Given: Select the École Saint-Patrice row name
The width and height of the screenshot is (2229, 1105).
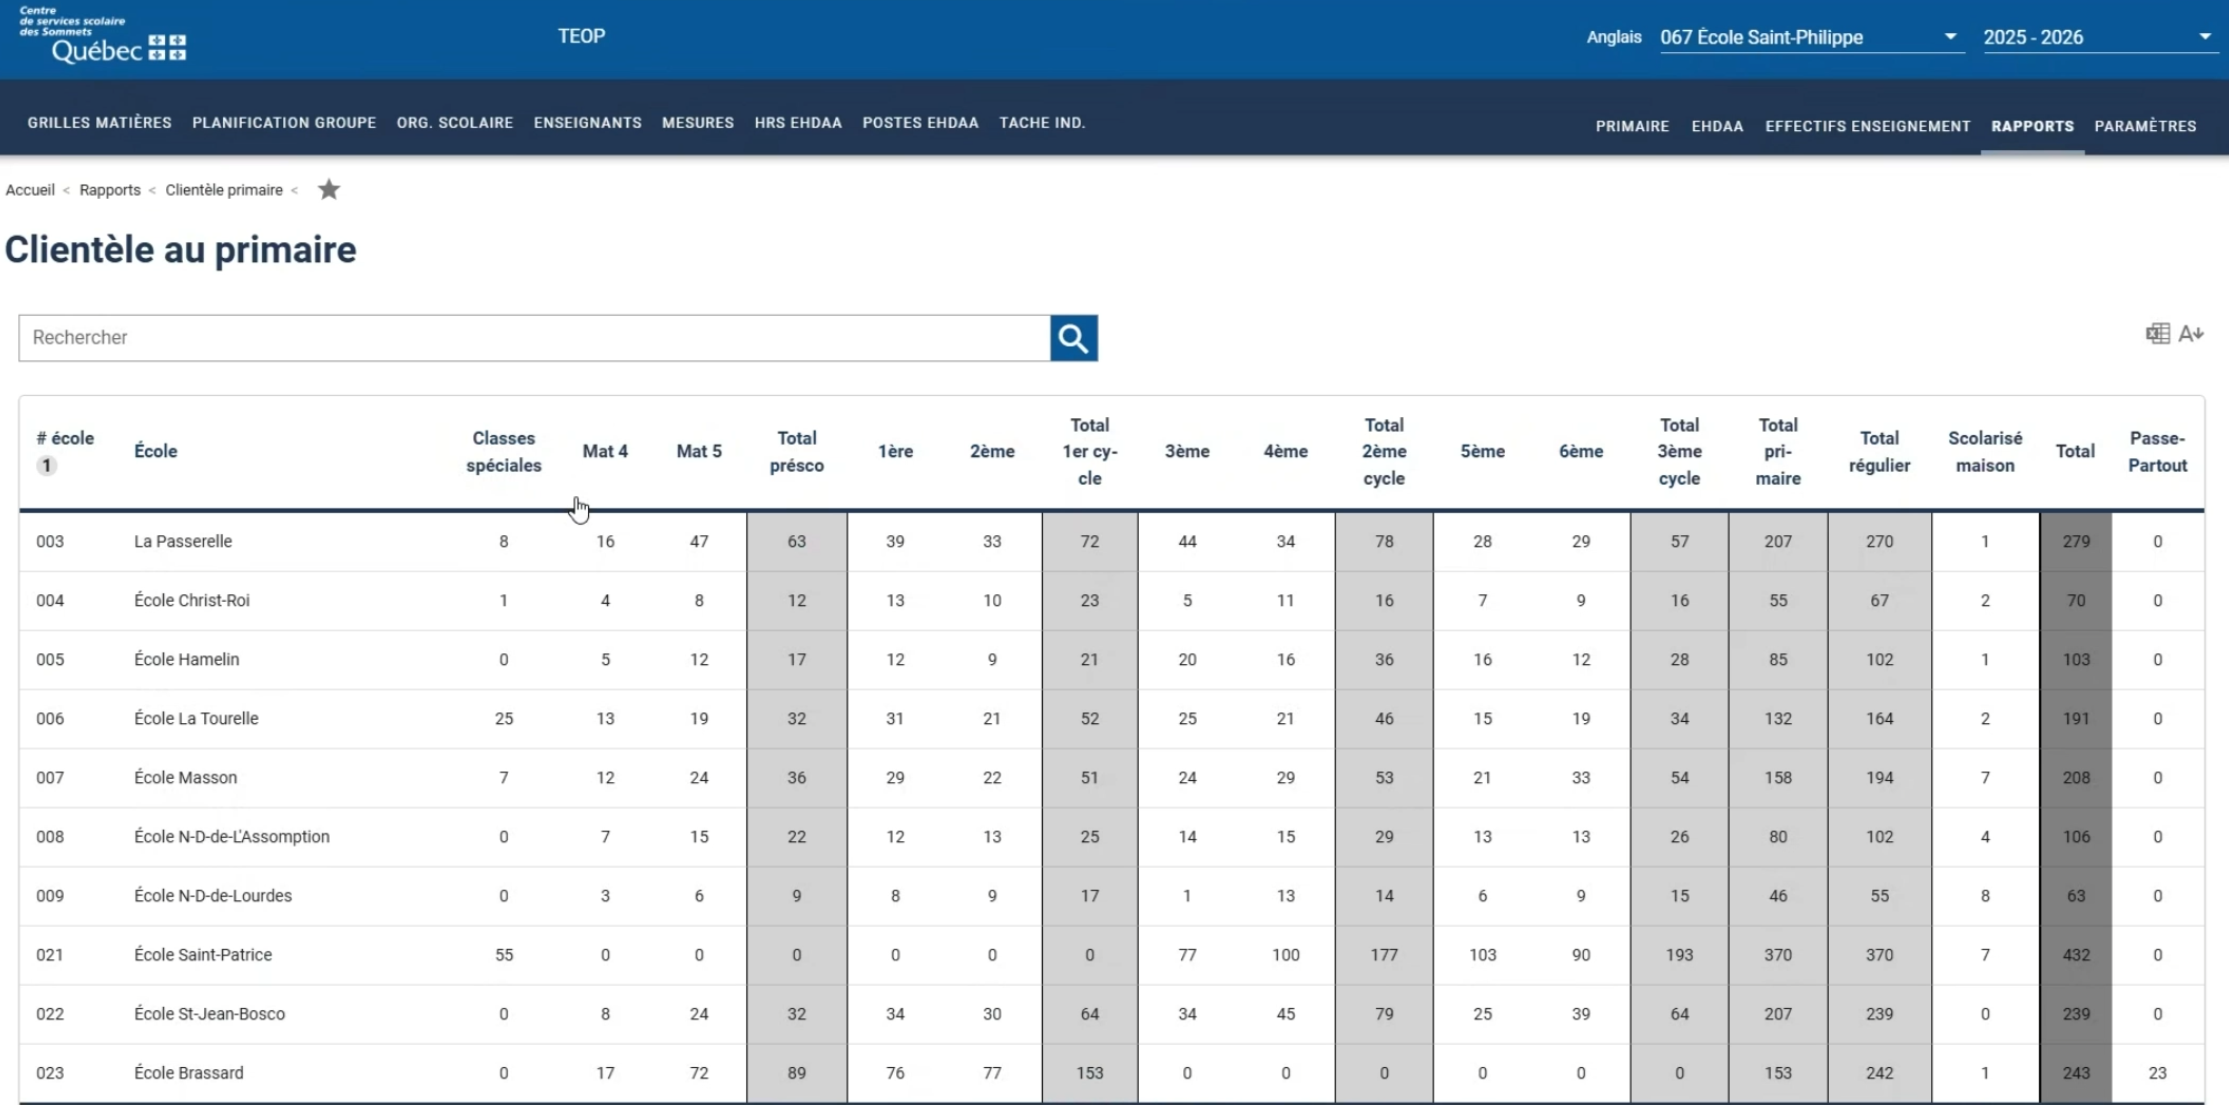Looking at the screenshot, I should pyautogui.click(x=203, y=954).
